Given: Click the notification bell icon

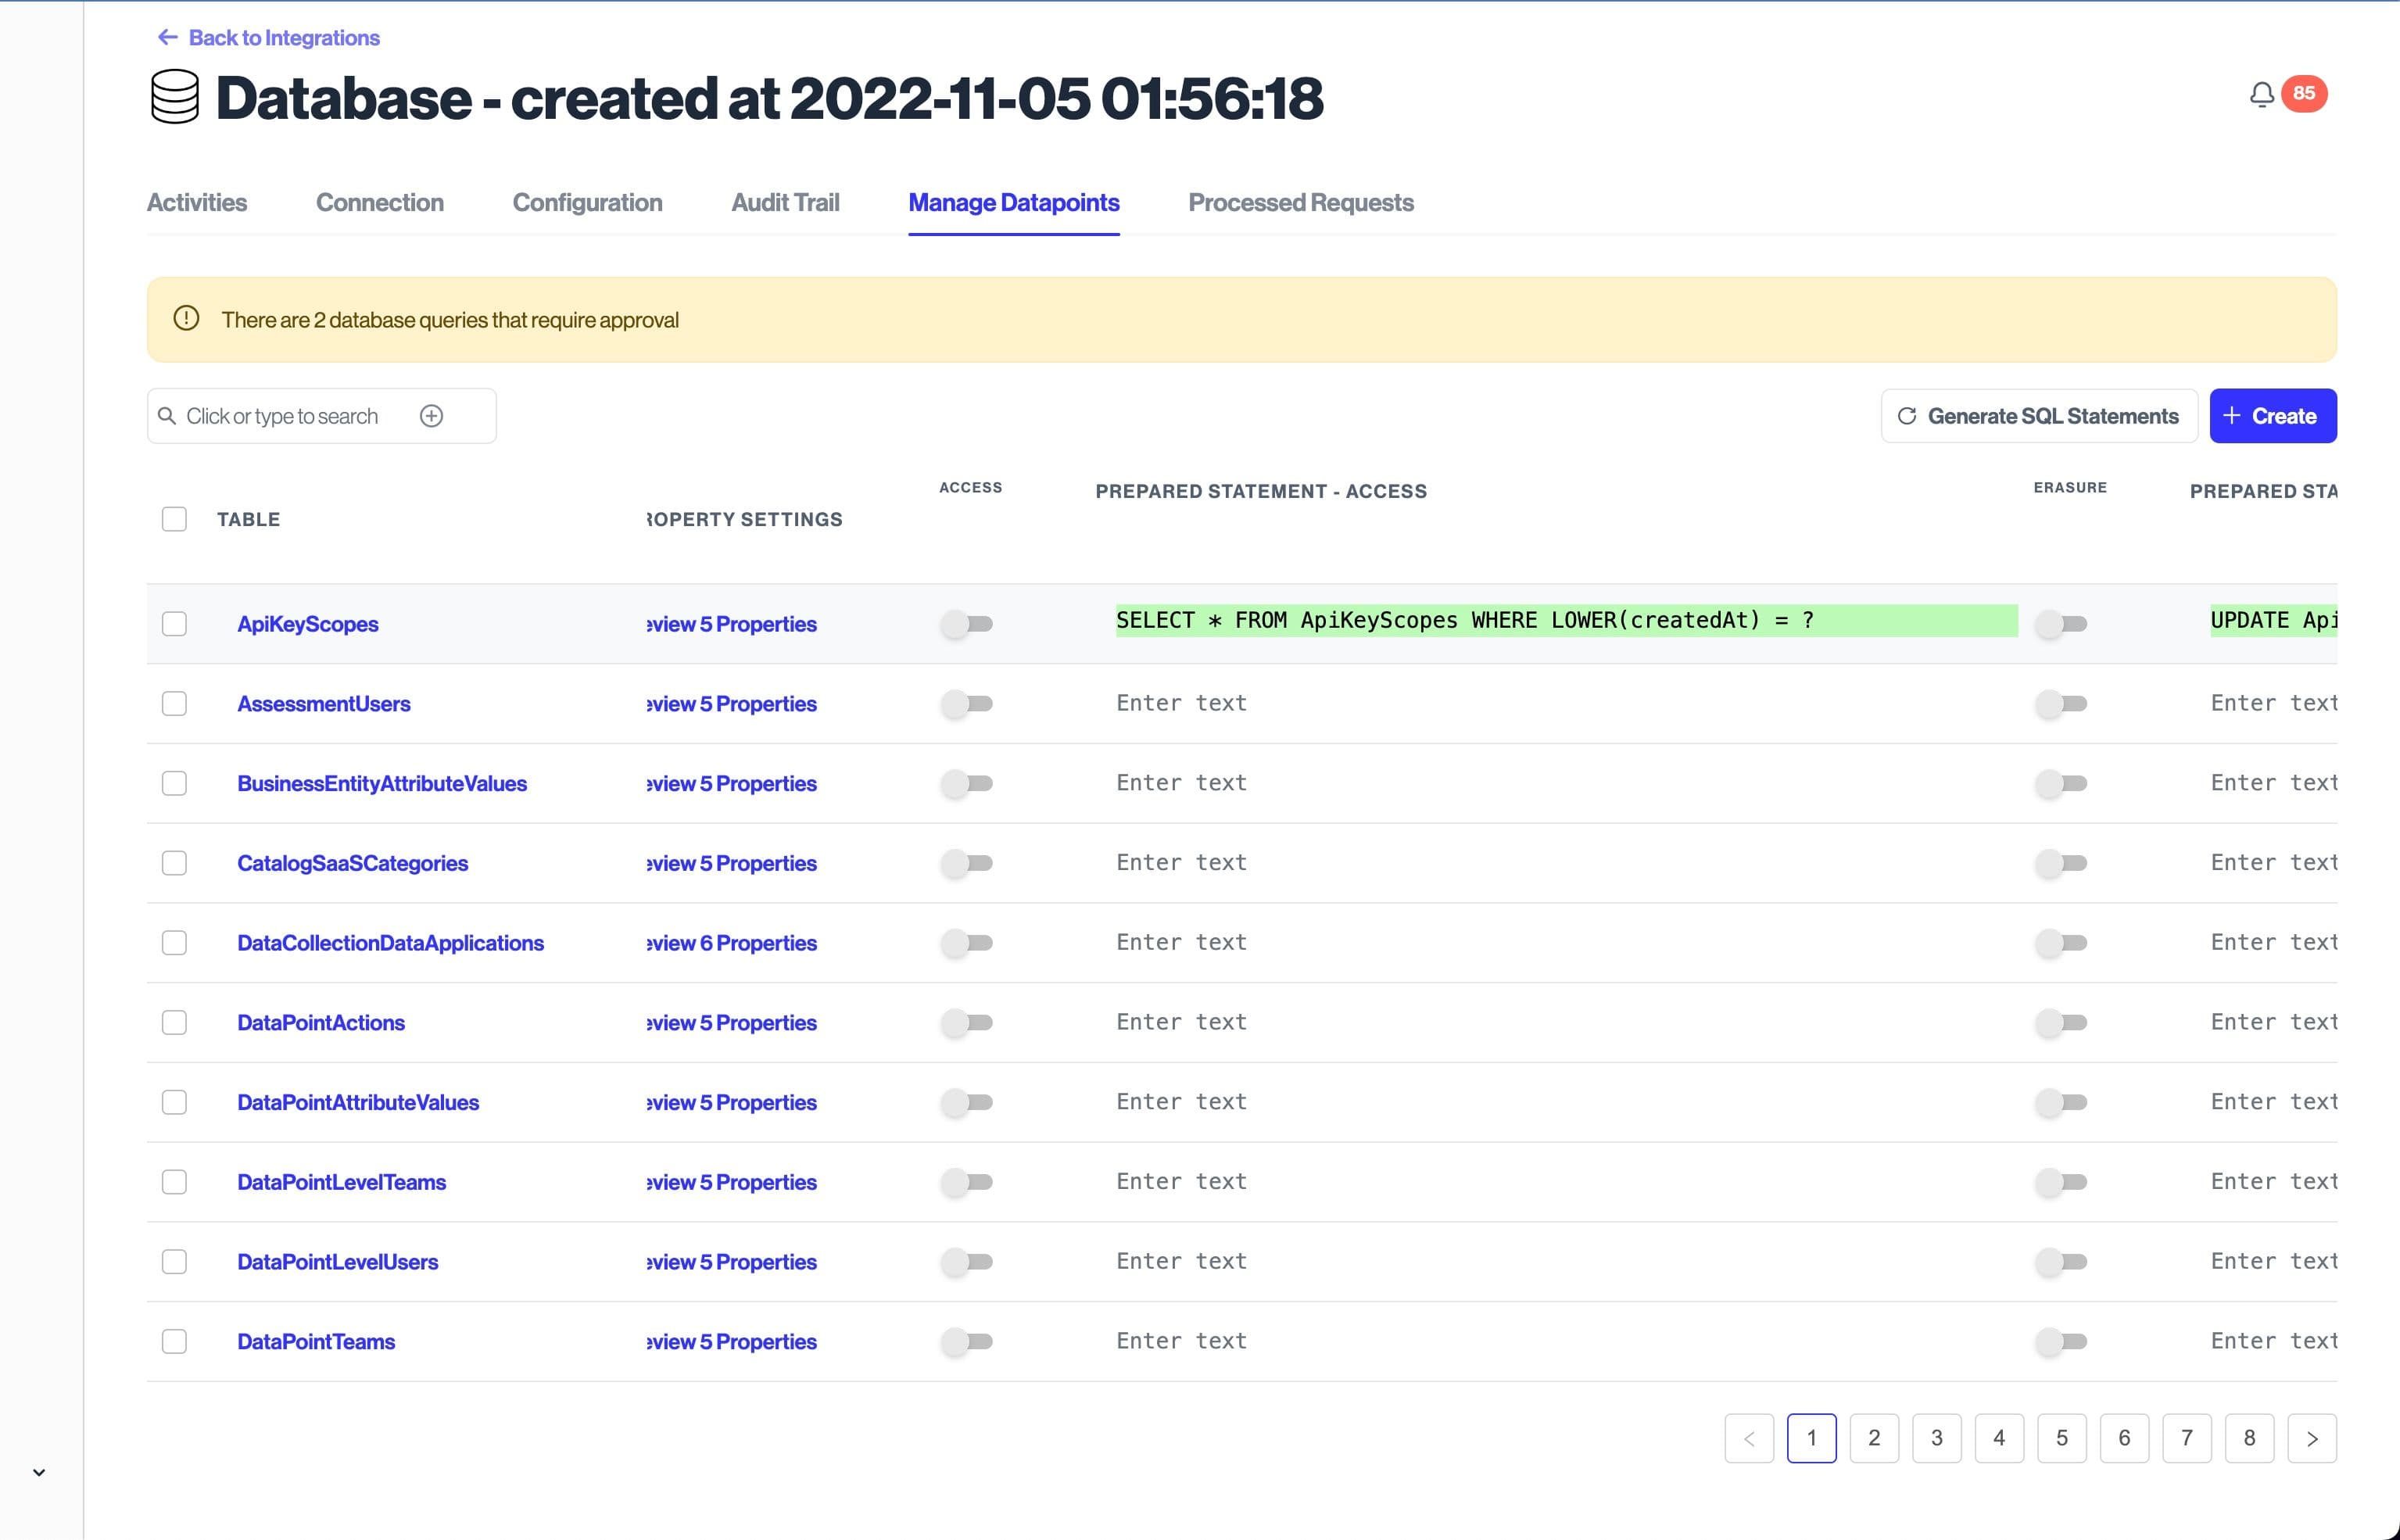Looking at the screenshot, I should 2261,94.
